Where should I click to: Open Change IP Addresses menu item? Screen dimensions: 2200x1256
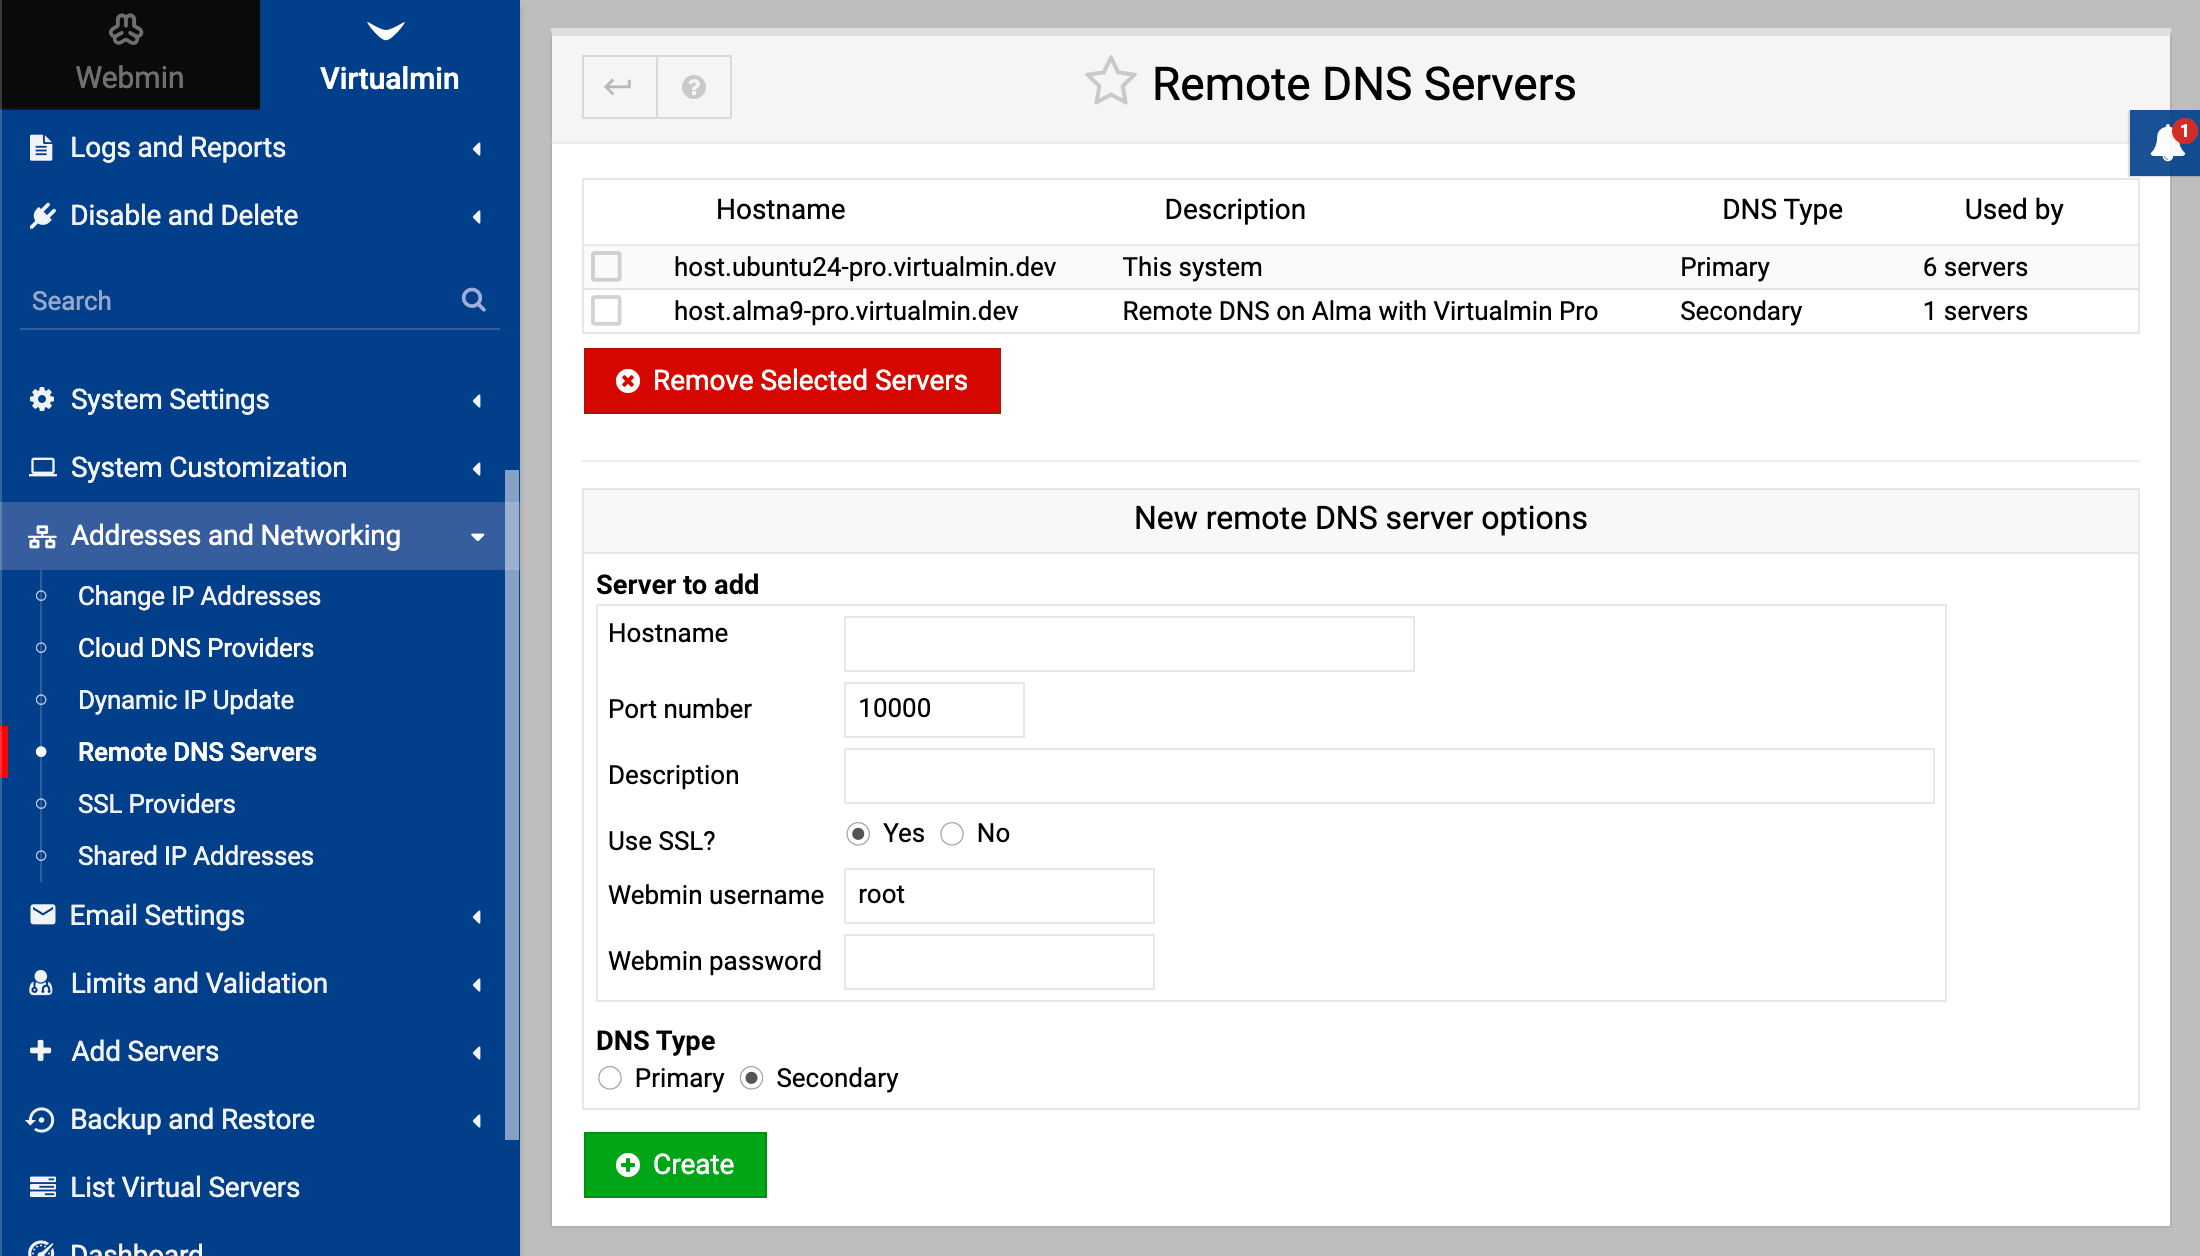pyautogui.click(x=199, y=596)
